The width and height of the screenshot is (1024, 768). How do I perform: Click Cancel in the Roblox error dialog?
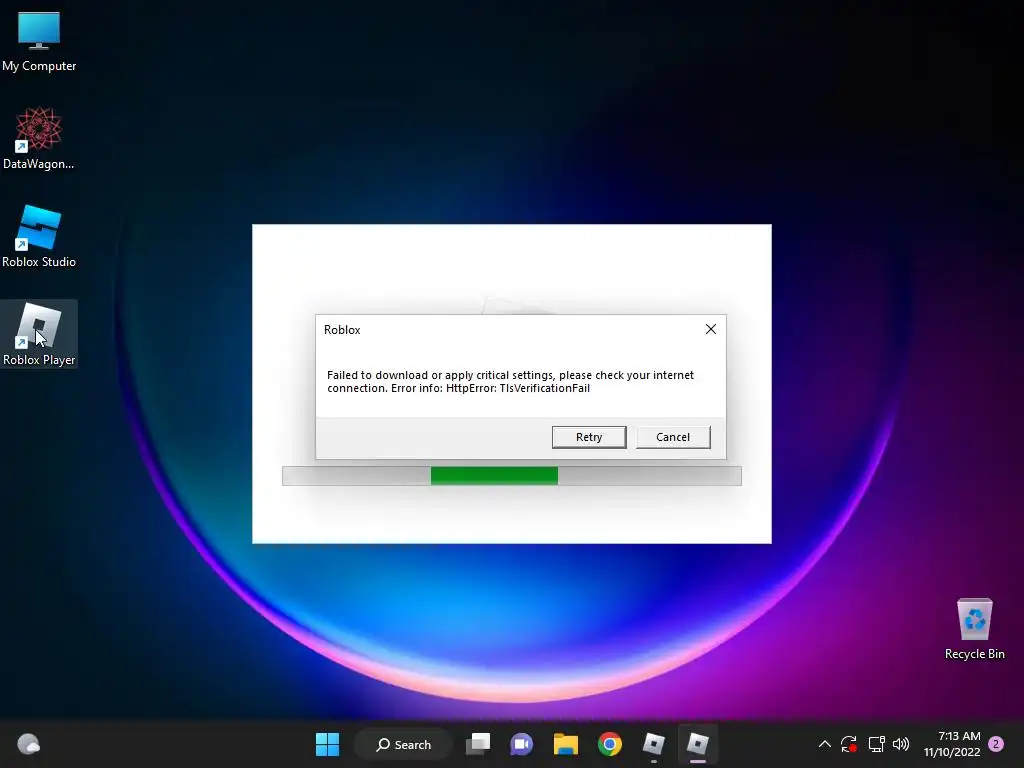(x=673, y=437)
